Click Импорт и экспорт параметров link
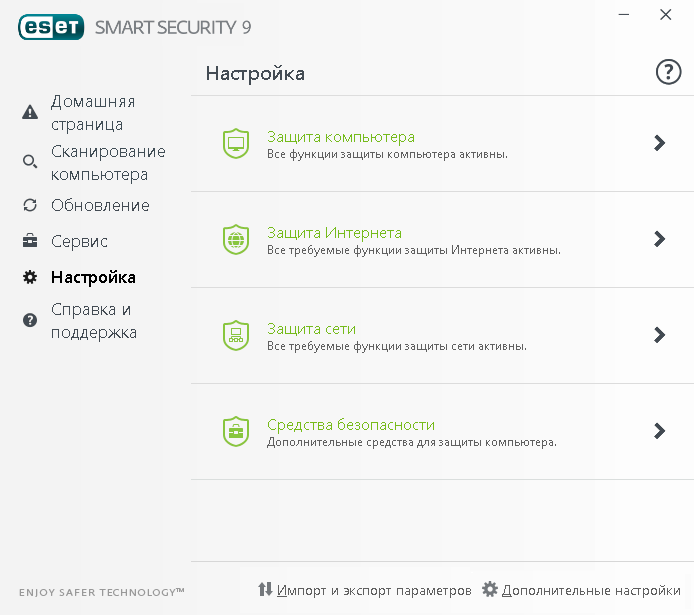Screen dimensions: 694x615 tap(373, 590)
